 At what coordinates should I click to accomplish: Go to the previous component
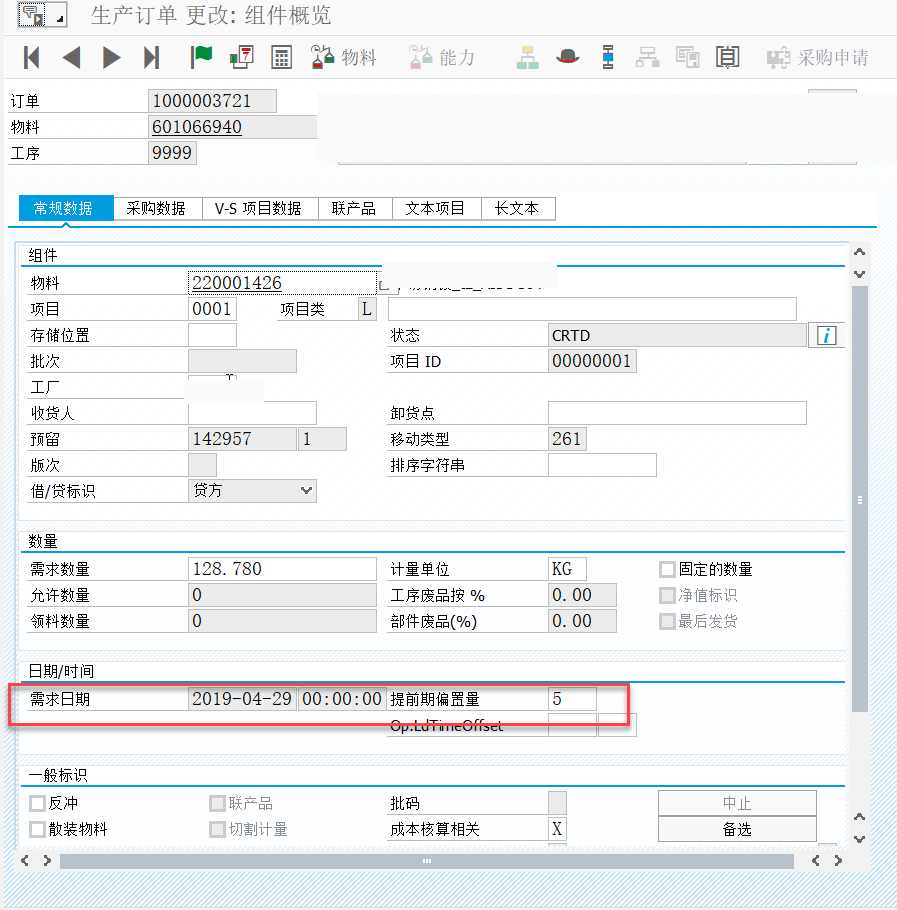click(x=70, y=58)
